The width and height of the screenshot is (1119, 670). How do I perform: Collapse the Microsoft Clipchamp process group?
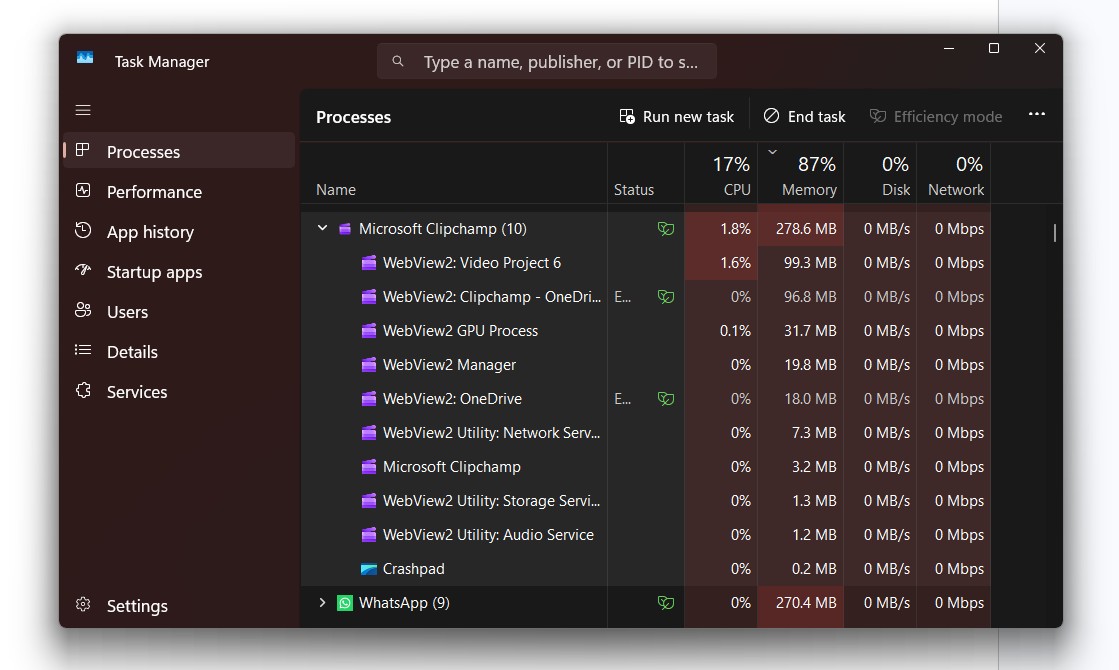322,228
